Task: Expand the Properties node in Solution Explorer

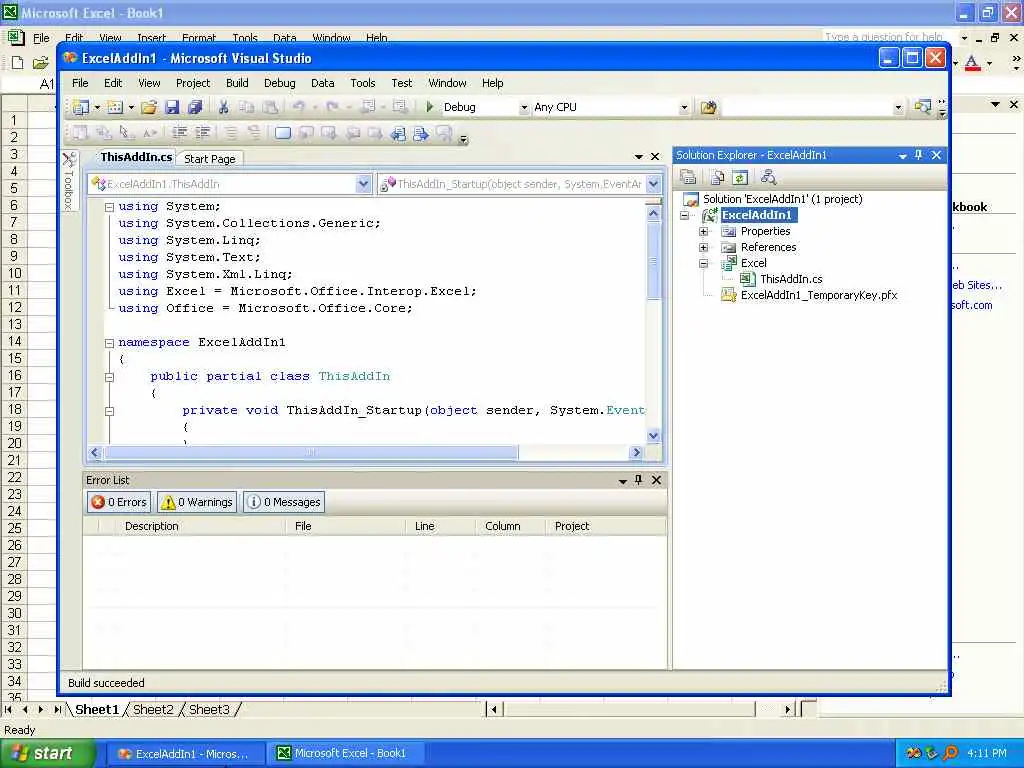Action: coord(703,231)
